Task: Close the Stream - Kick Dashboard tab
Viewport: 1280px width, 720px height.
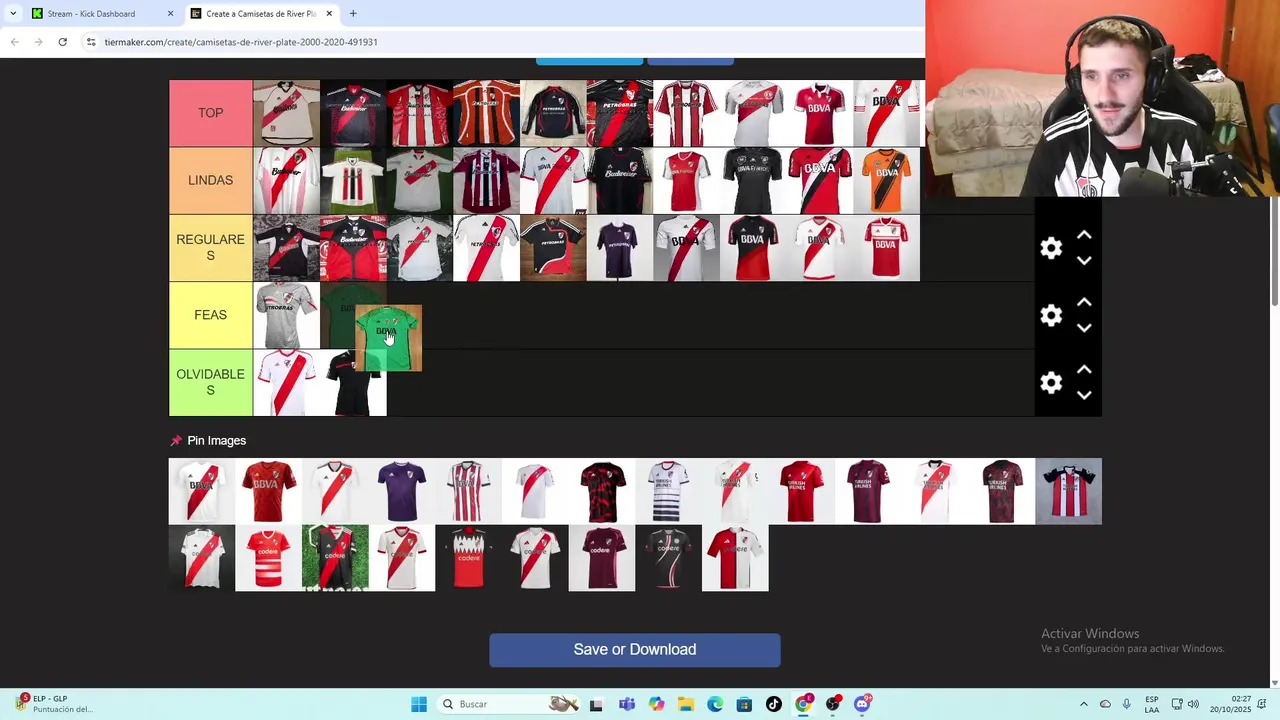Action: [x=170, y=14]
